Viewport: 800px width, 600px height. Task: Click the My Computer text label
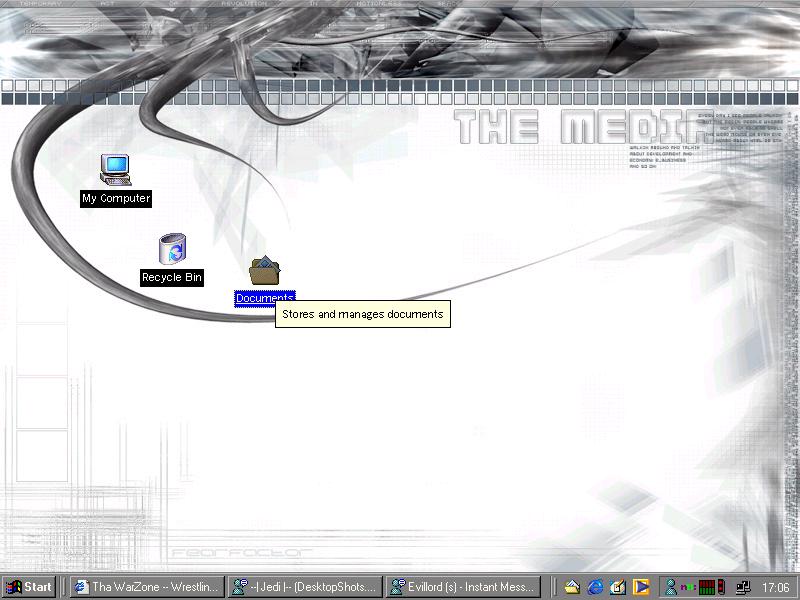coord(116,198)
